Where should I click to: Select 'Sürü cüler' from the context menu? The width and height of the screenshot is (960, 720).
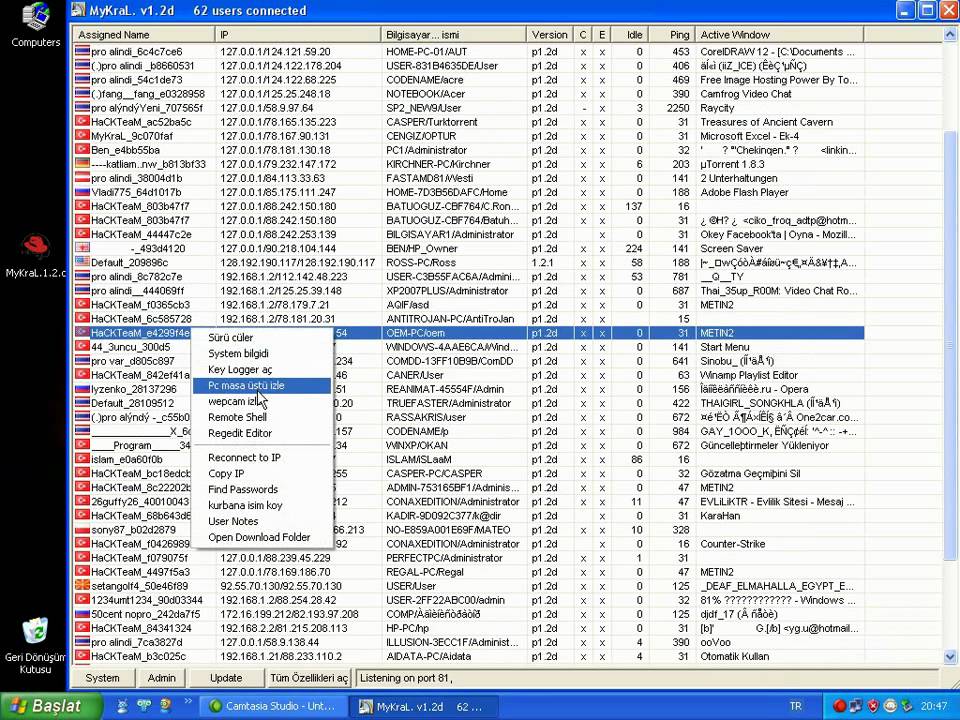261,337
